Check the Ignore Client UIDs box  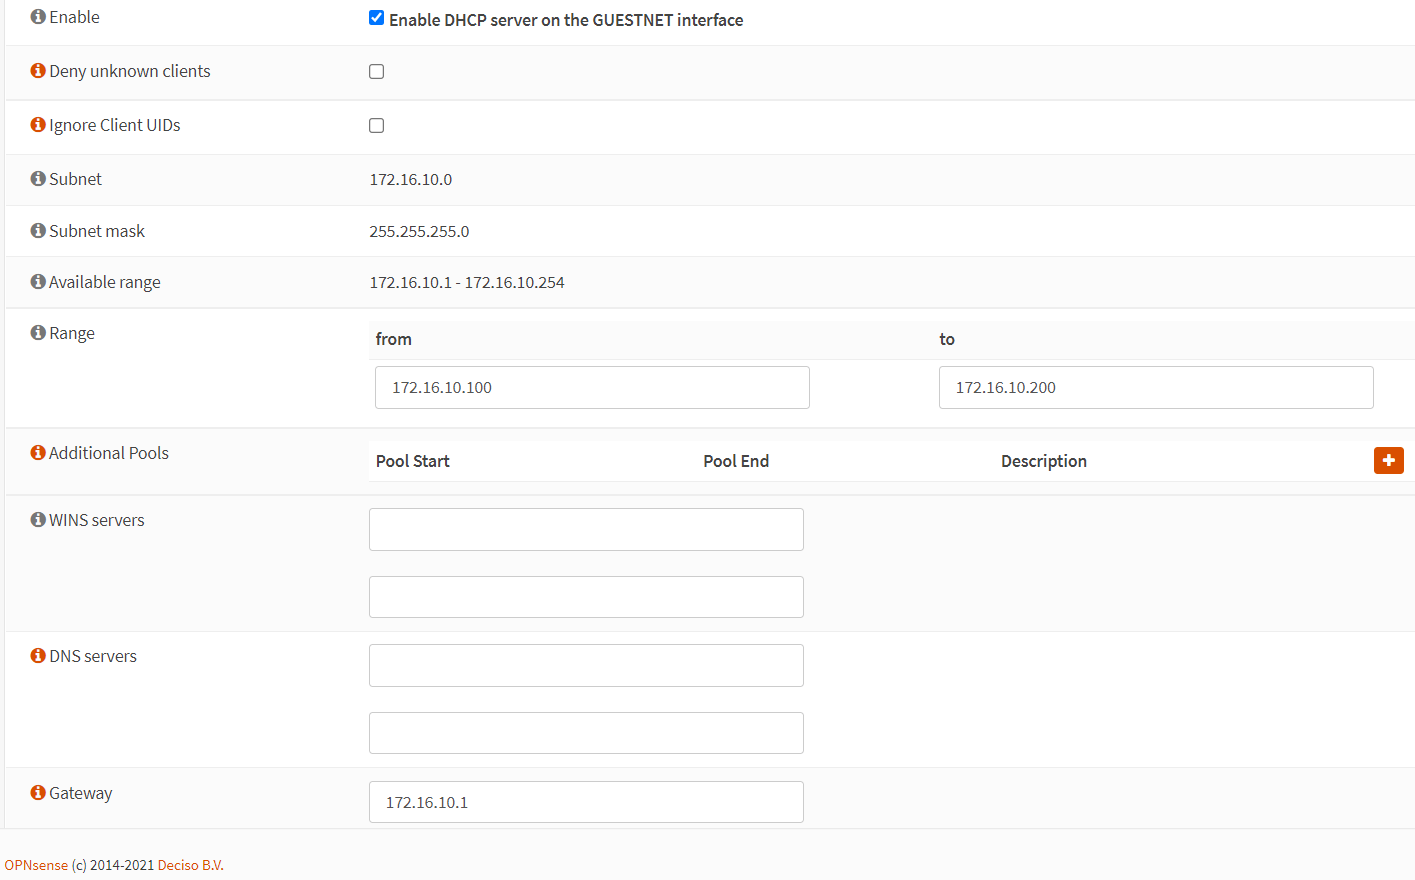pos(376,126)
